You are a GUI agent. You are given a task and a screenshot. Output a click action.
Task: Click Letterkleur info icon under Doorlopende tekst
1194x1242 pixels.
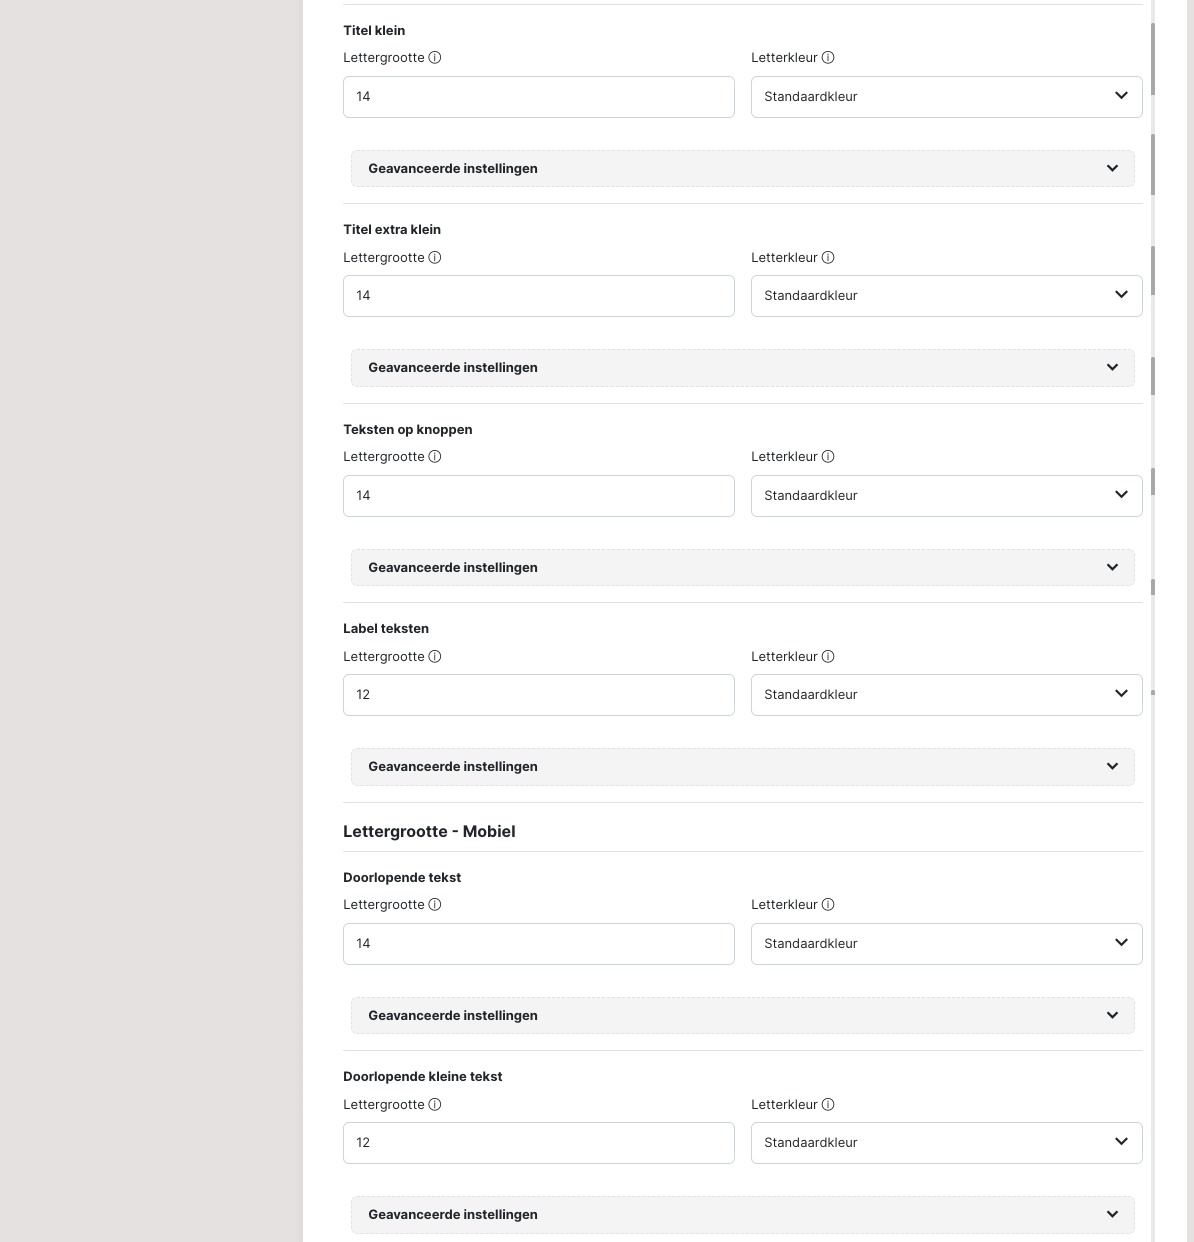pyautogui.click(x=828, y=905)
